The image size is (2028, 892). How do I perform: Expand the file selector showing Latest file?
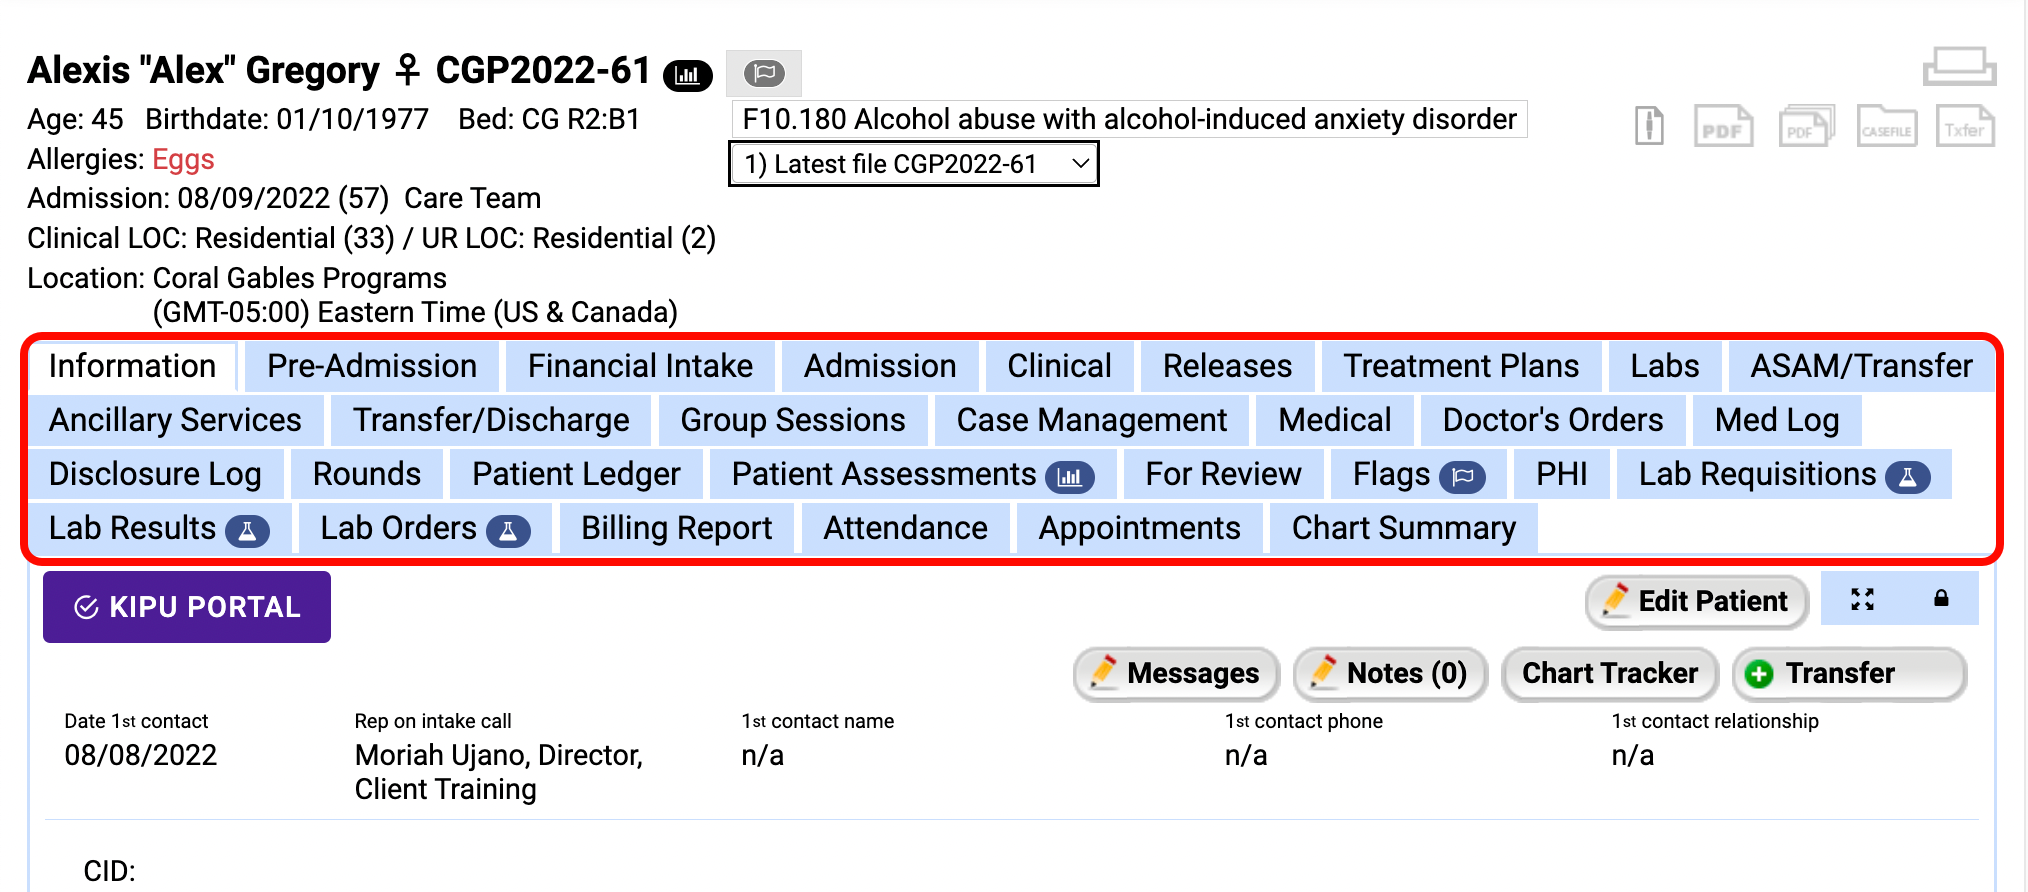(1078, 163)
